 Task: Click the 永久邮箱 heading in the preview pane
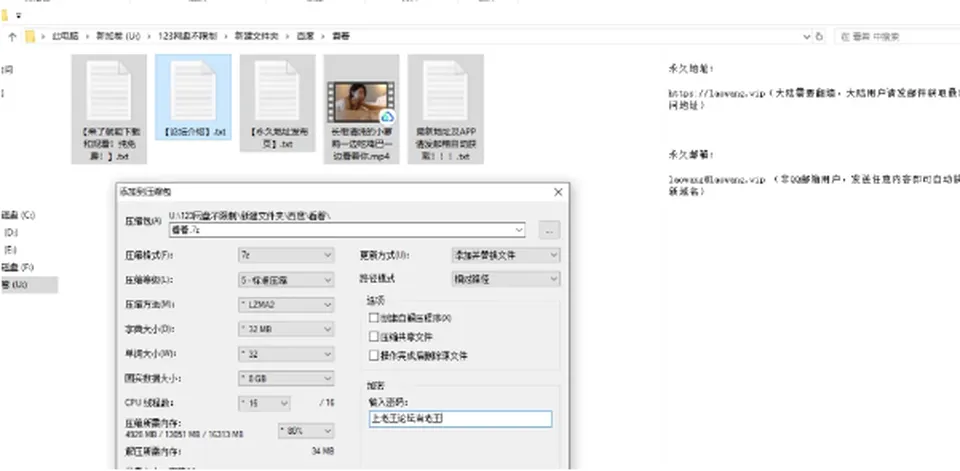pos(691,155)
